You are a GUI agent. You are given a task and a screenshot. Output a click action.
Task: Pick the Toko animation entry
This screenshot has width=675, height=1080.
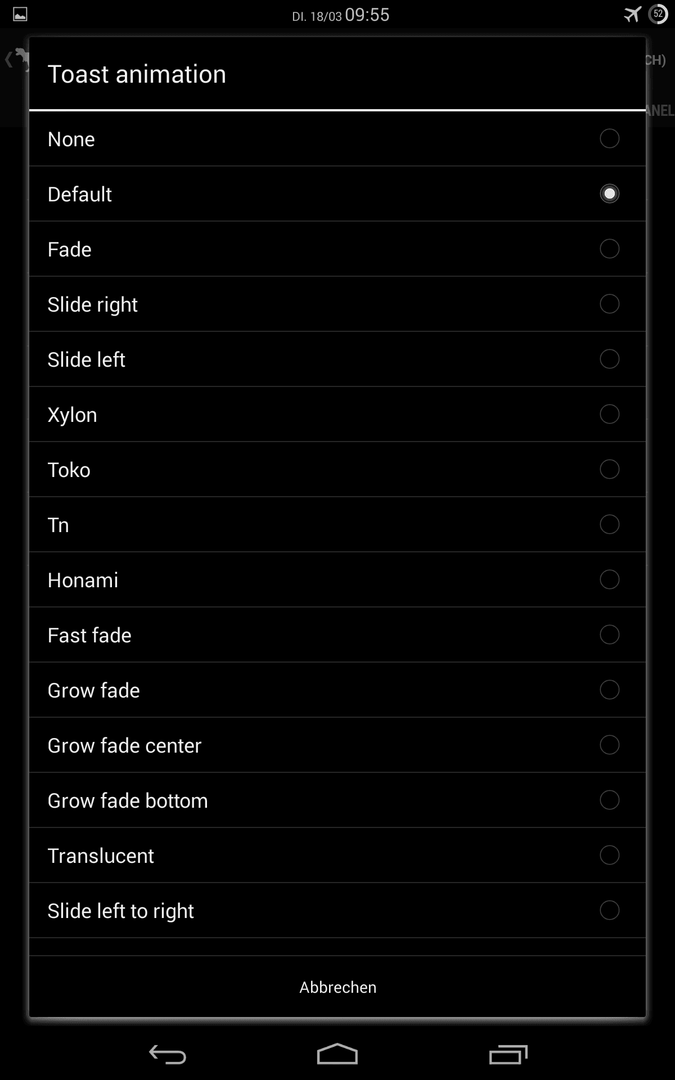338,469
